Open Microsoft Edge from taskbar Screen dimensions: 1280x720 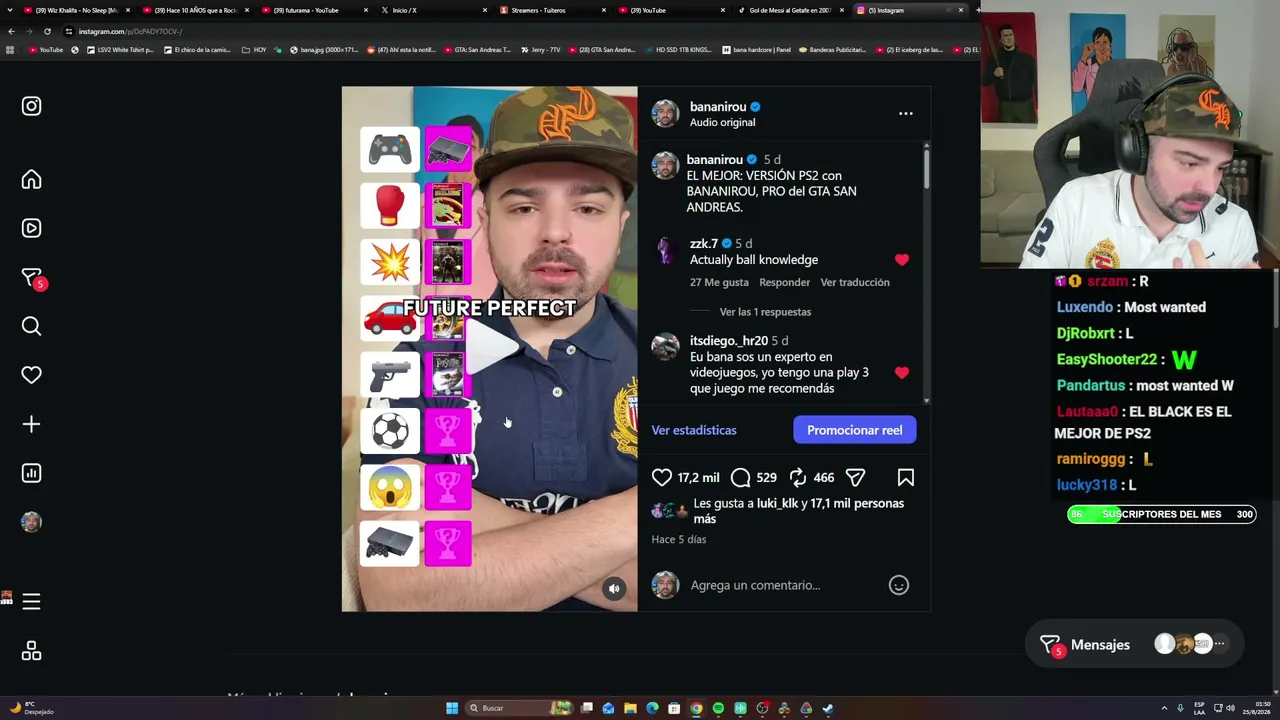[x=652, y=708]
